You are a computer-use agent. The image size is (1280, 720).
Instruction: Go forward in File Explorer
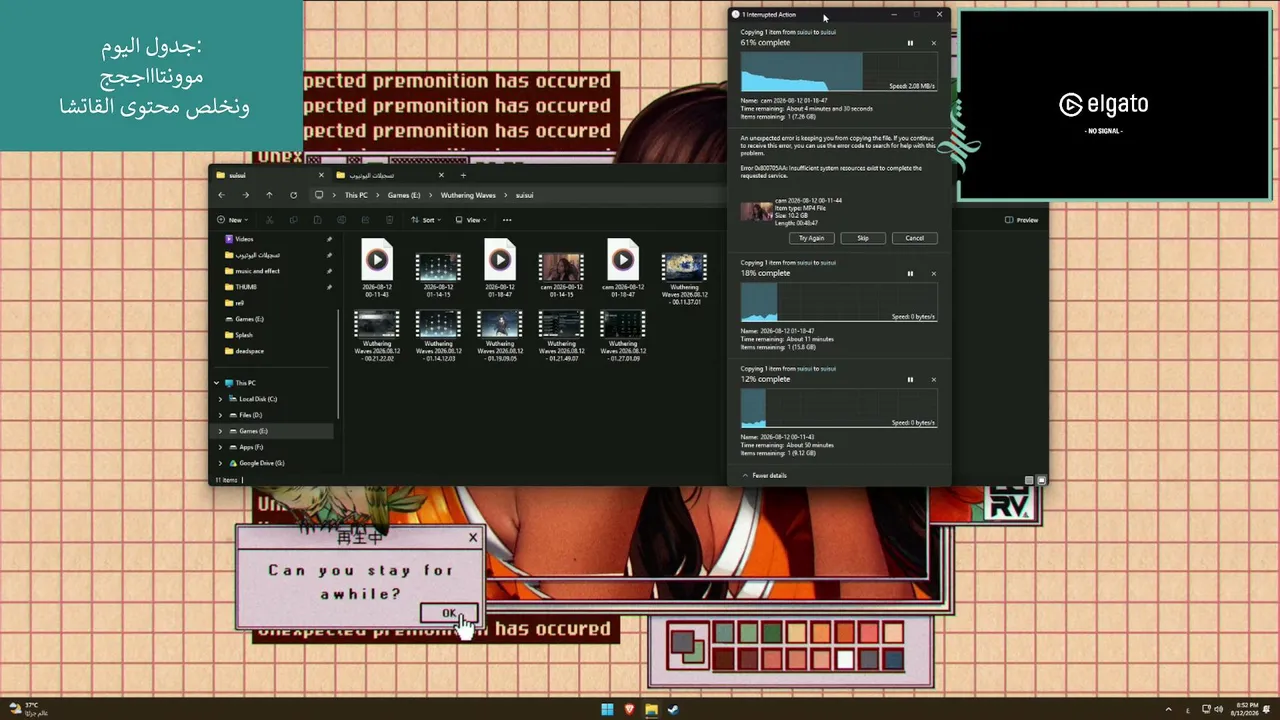(246, 195)
